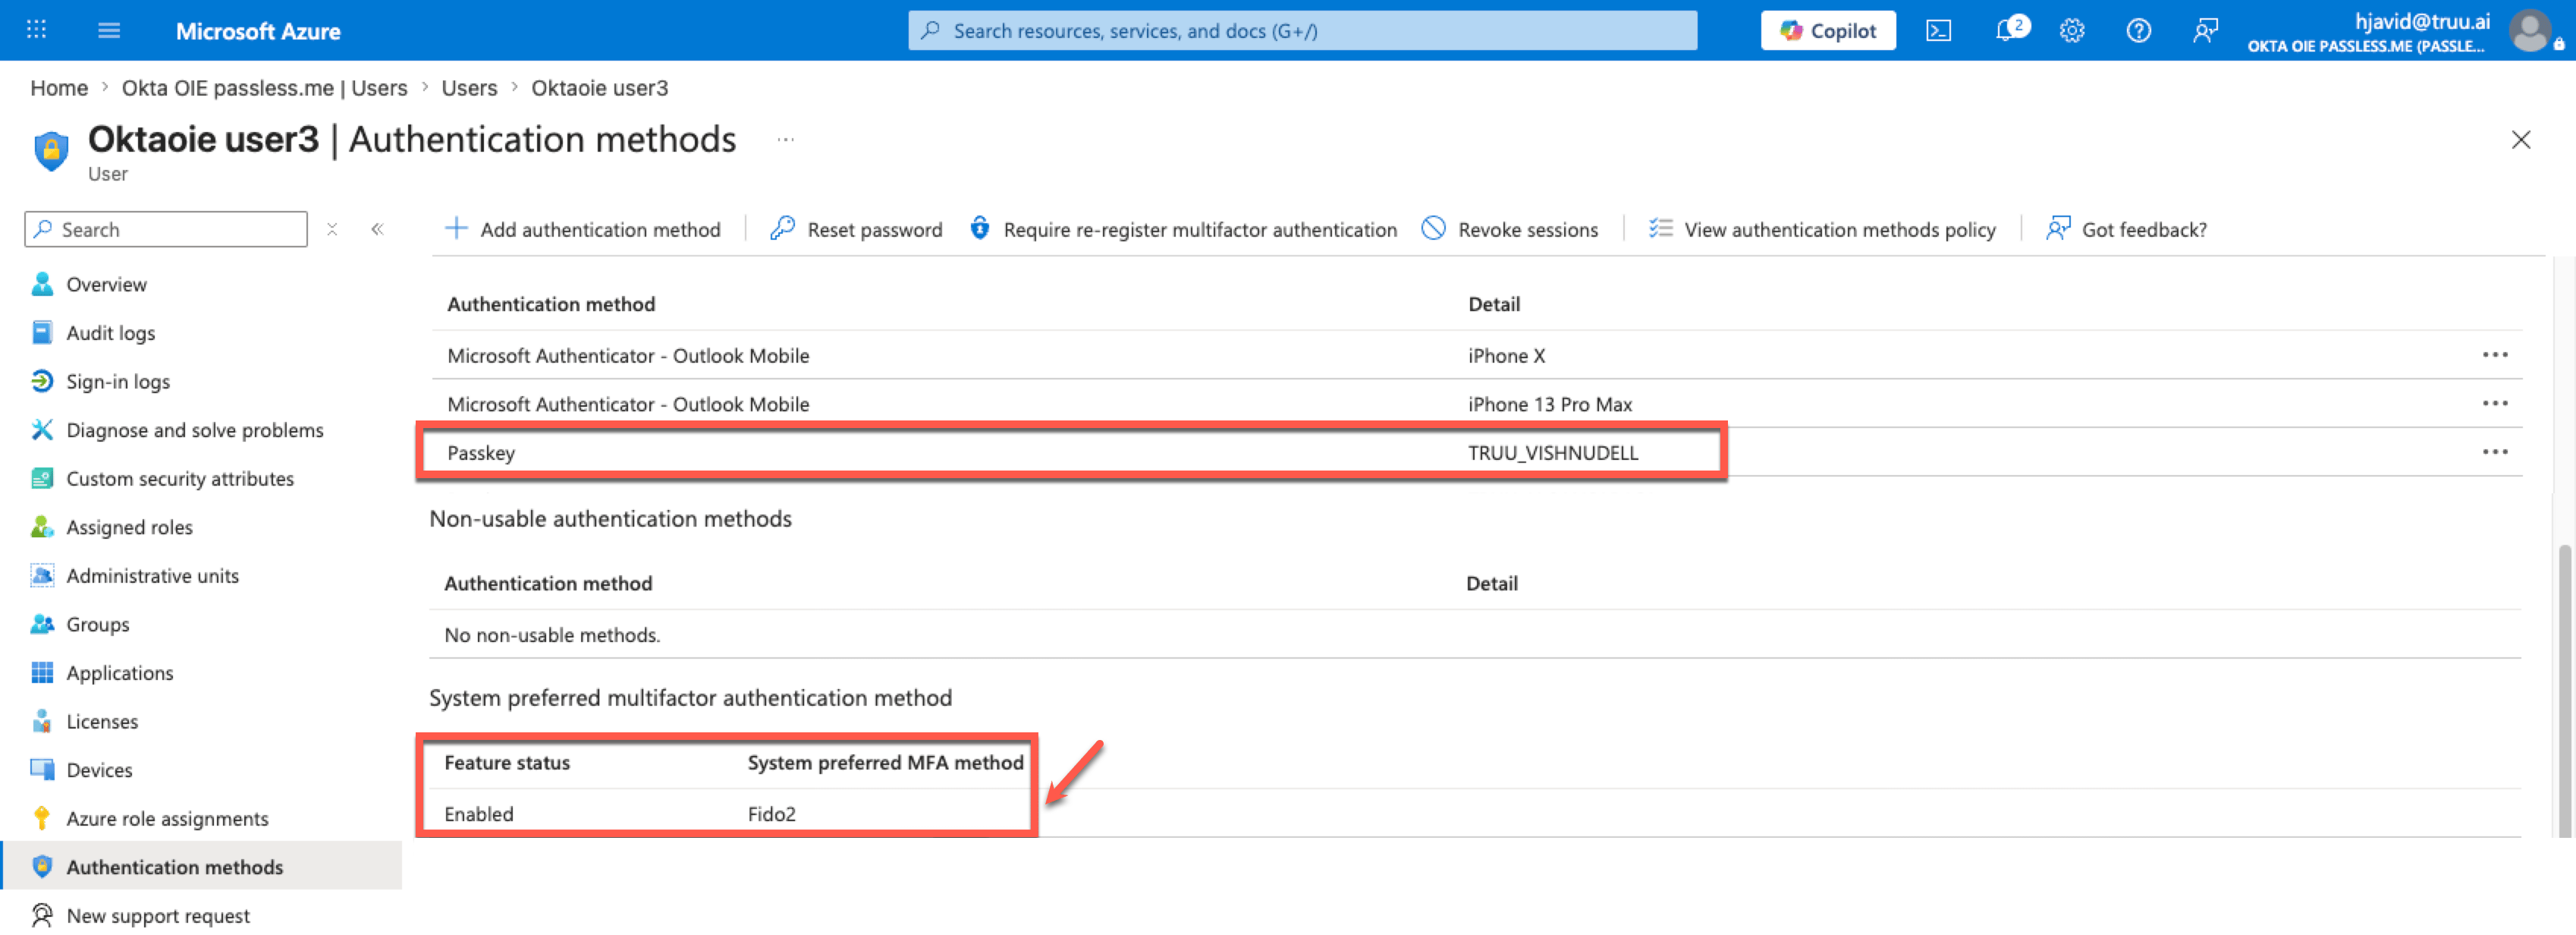Open ellipsis menu for iPhone 13 Pro Max row
The width and height of the screenshot is (2576, 935).
(x=2494, y=403)
